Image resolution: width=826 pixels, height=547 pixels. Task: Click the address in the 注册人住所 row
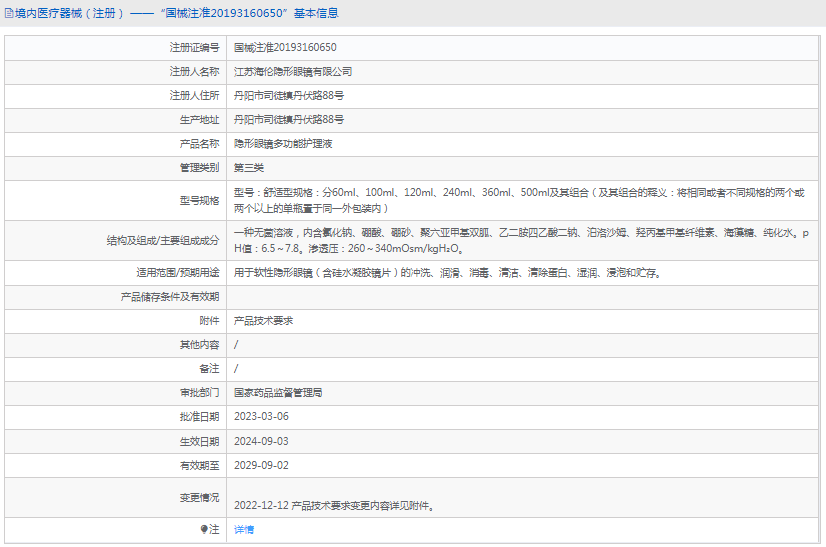pos(289,95)
